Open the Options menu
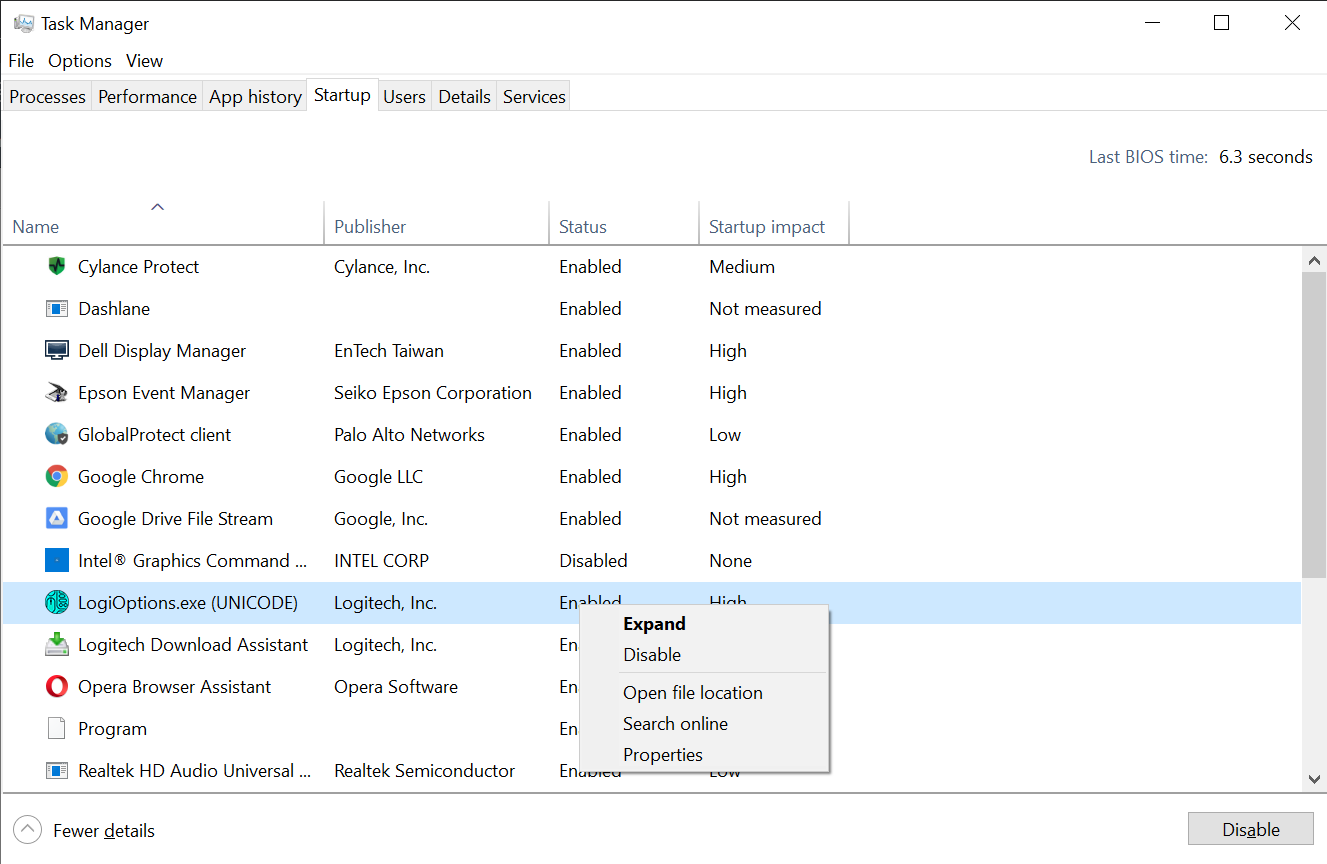 pyautogui.click(x=80, y=61)
